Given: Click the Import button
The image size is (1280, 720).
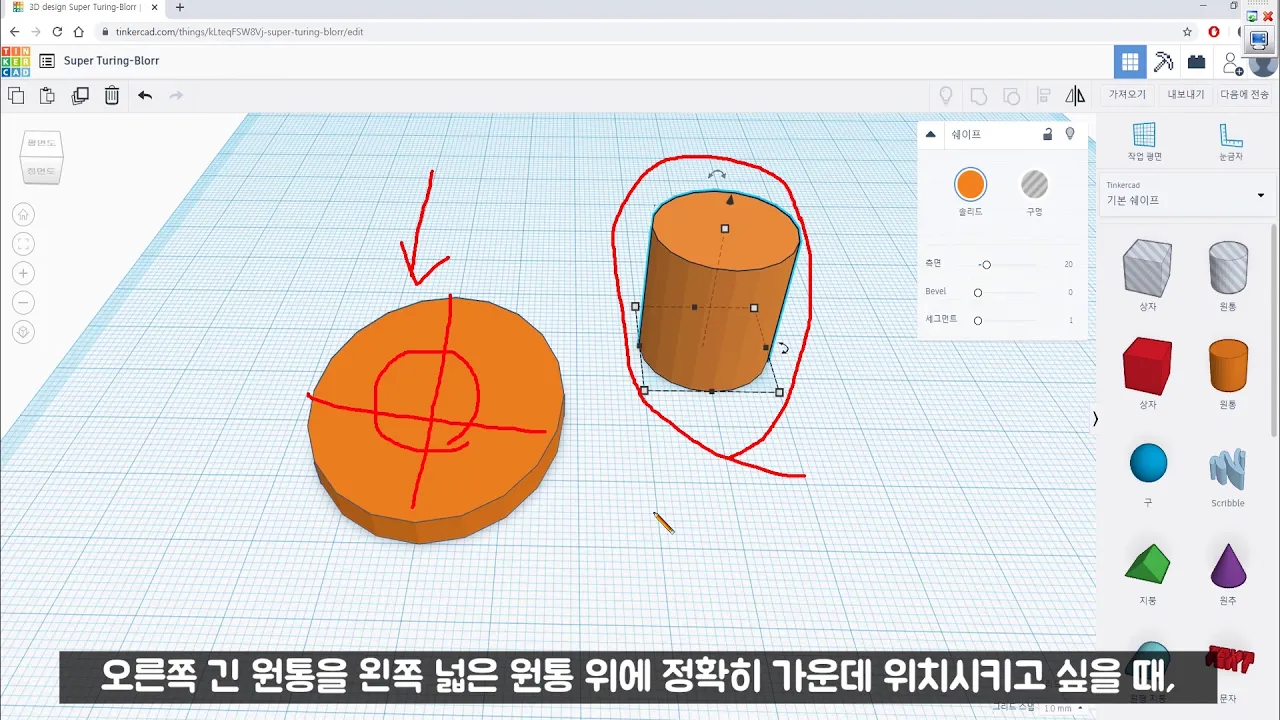Looking at the screenshot, I should tap(1128, 95).
